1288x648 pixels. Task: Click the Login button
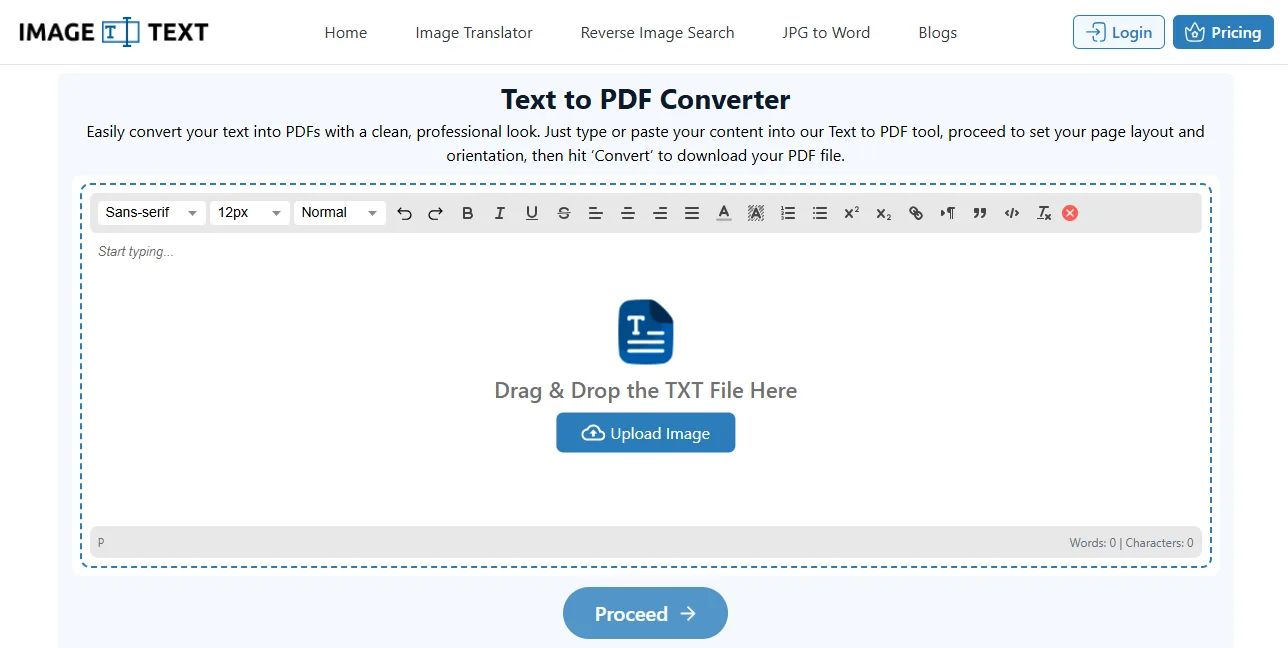tap(1119, 32)
